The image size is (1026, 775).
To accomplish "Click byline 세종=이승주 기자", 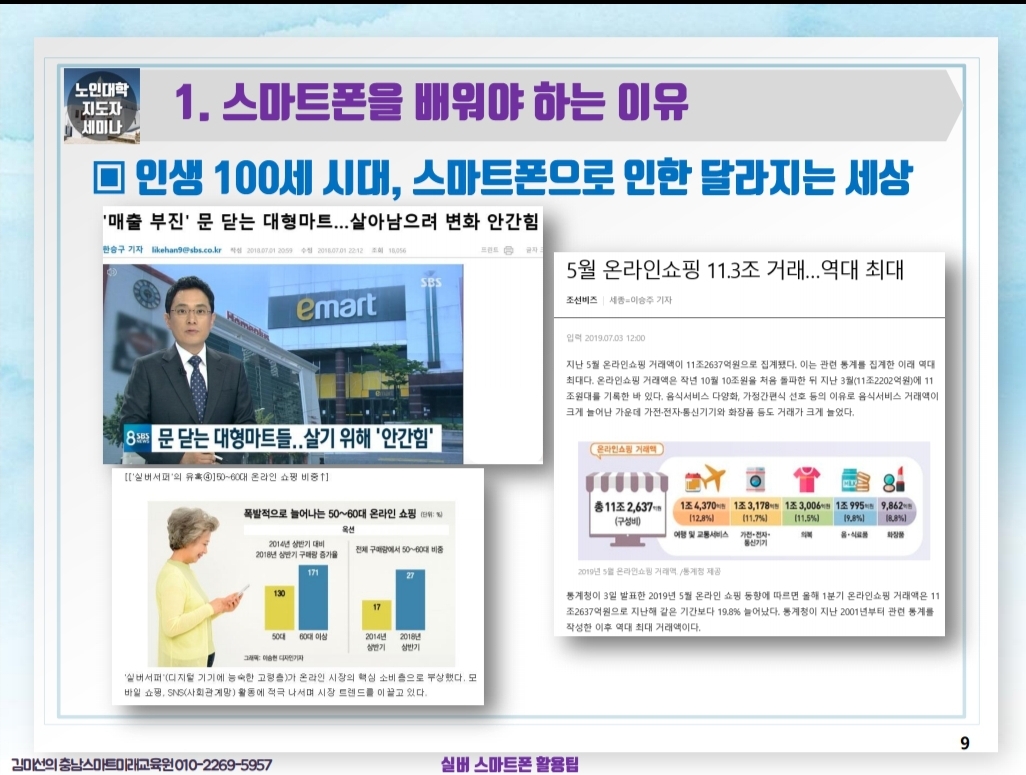I will [x=640, y=300].
